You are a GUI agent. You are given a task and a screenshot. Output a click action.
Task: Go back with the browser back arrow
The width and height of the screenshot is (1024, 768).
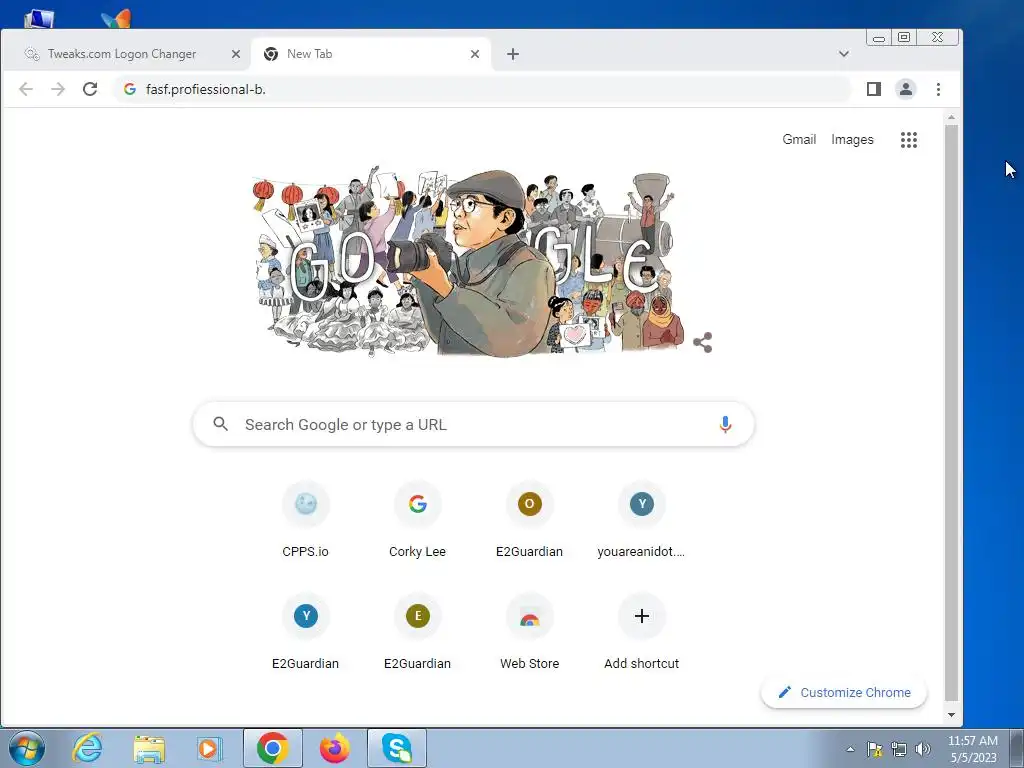tap(26, 89)
